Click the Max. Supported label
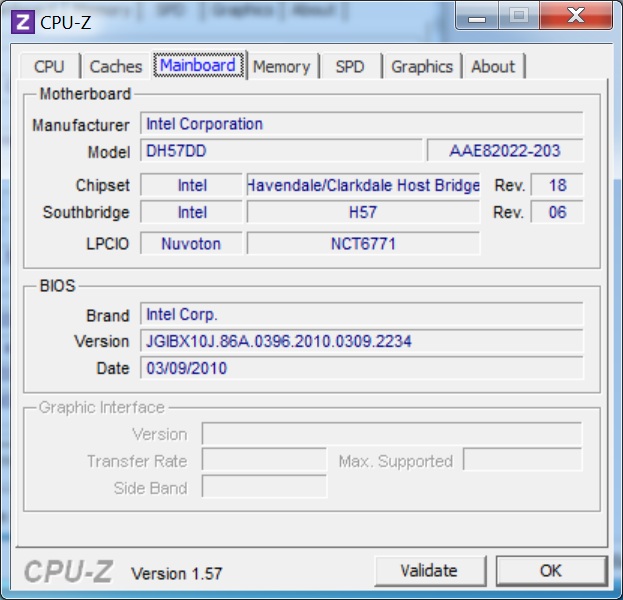Screen dimensions: 623x600 click(x=396, y=462)
